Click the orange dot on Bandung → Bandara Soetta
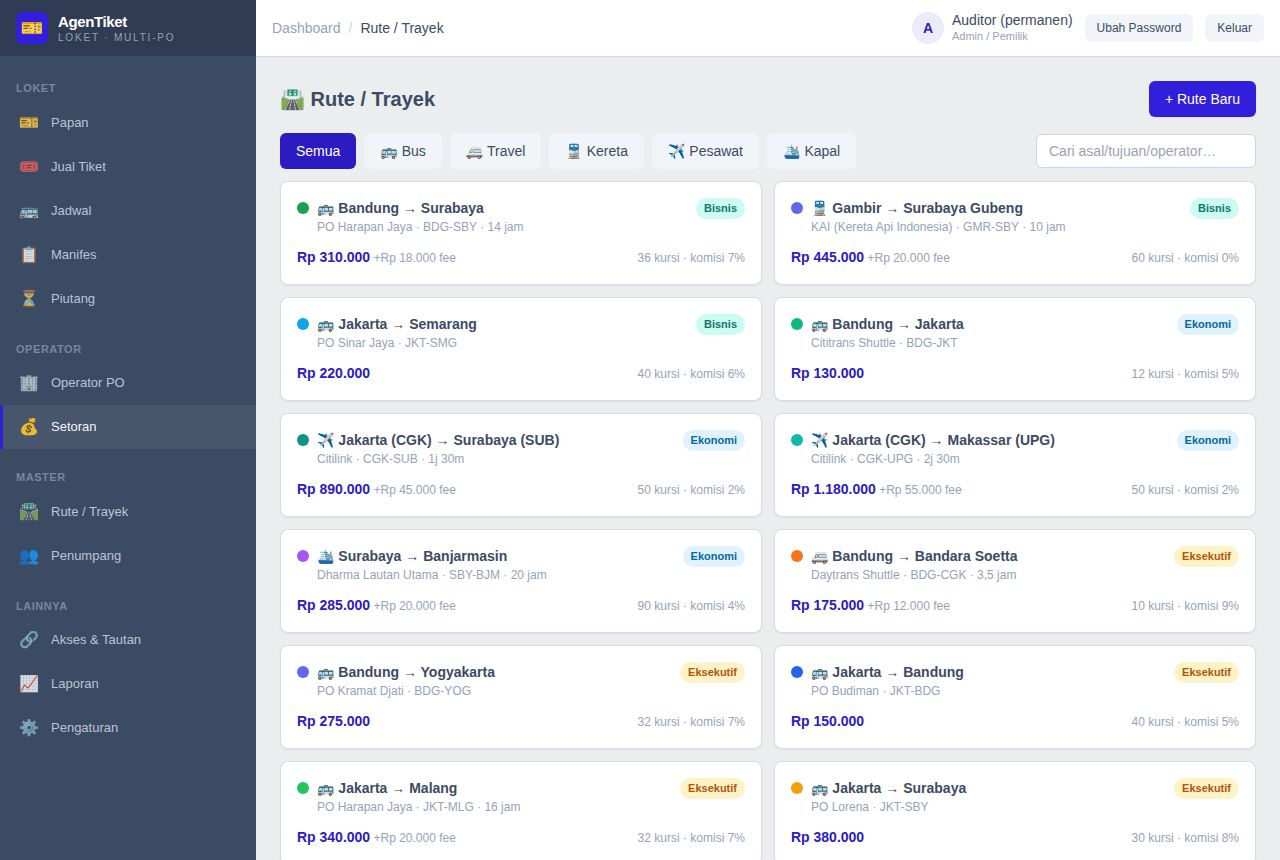1280x860 pixels. [797, 556]
